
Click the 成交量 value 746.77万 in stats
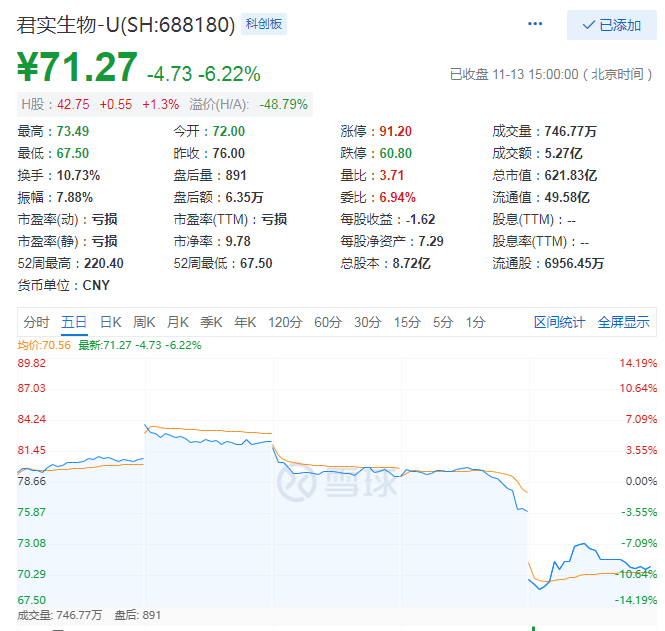570,131
